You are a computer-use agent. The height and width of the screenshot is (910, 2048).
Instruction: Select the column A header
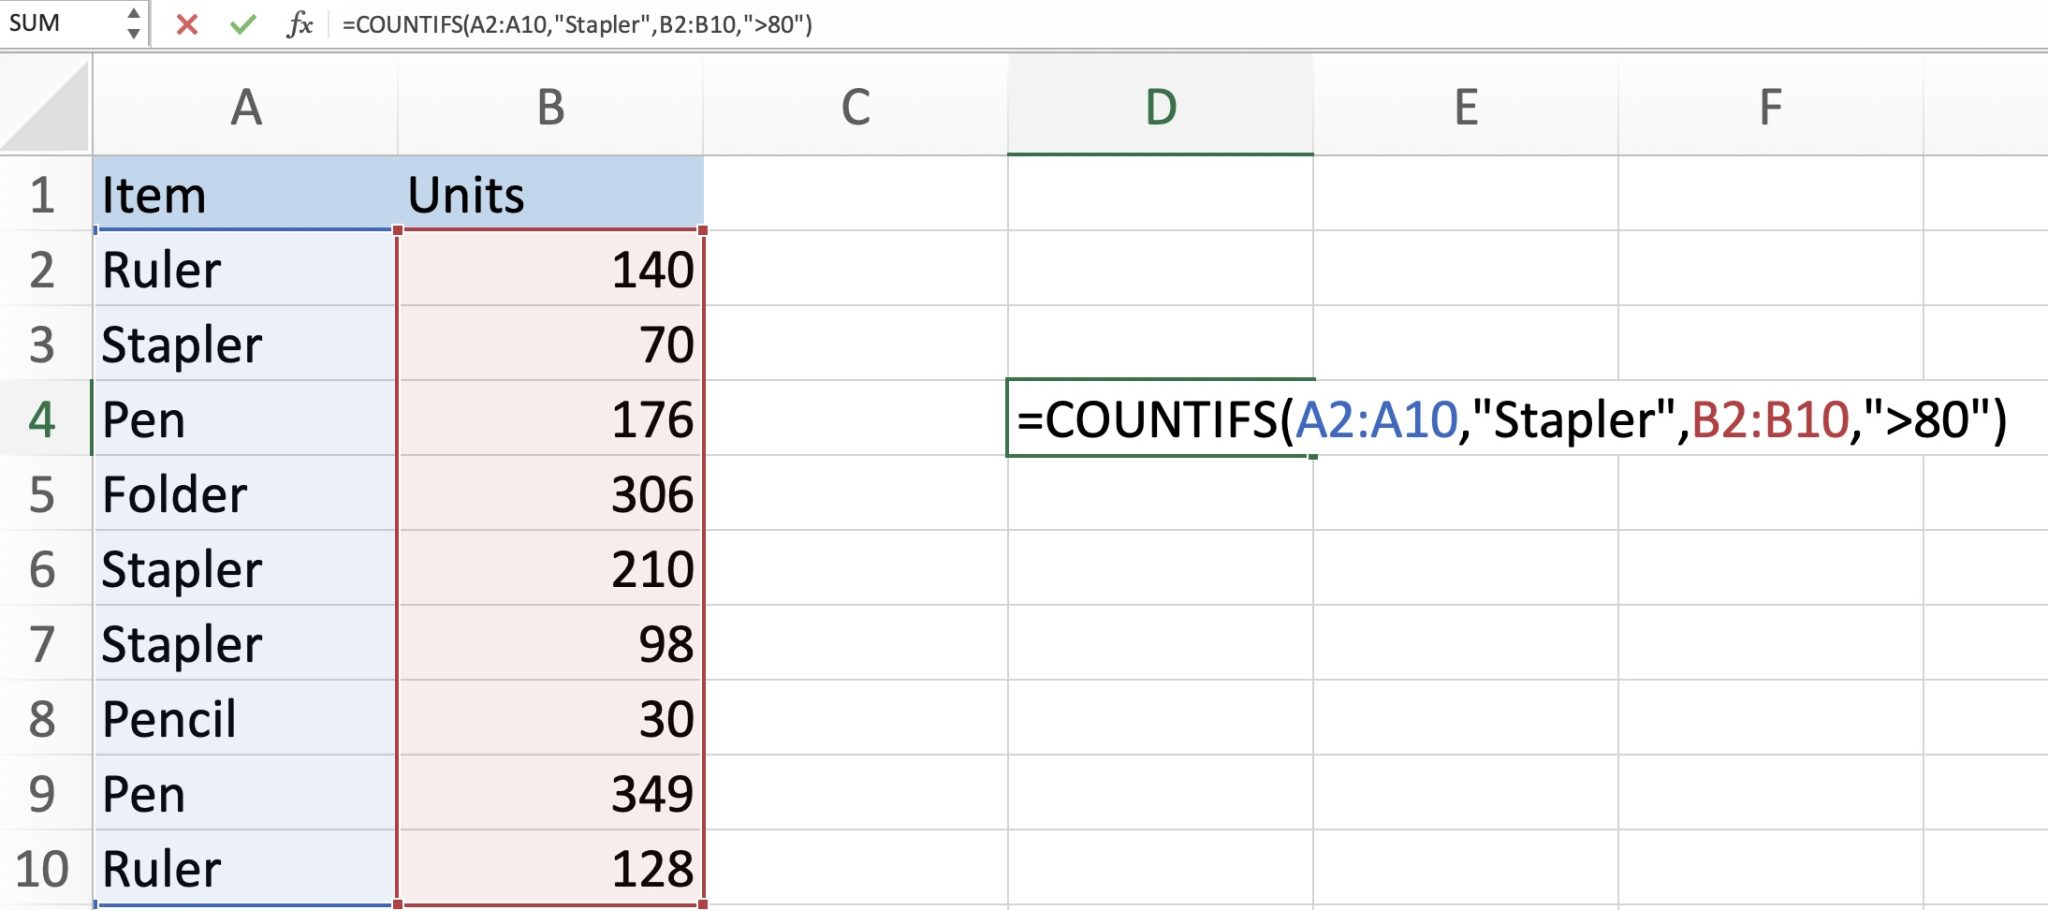246,107
